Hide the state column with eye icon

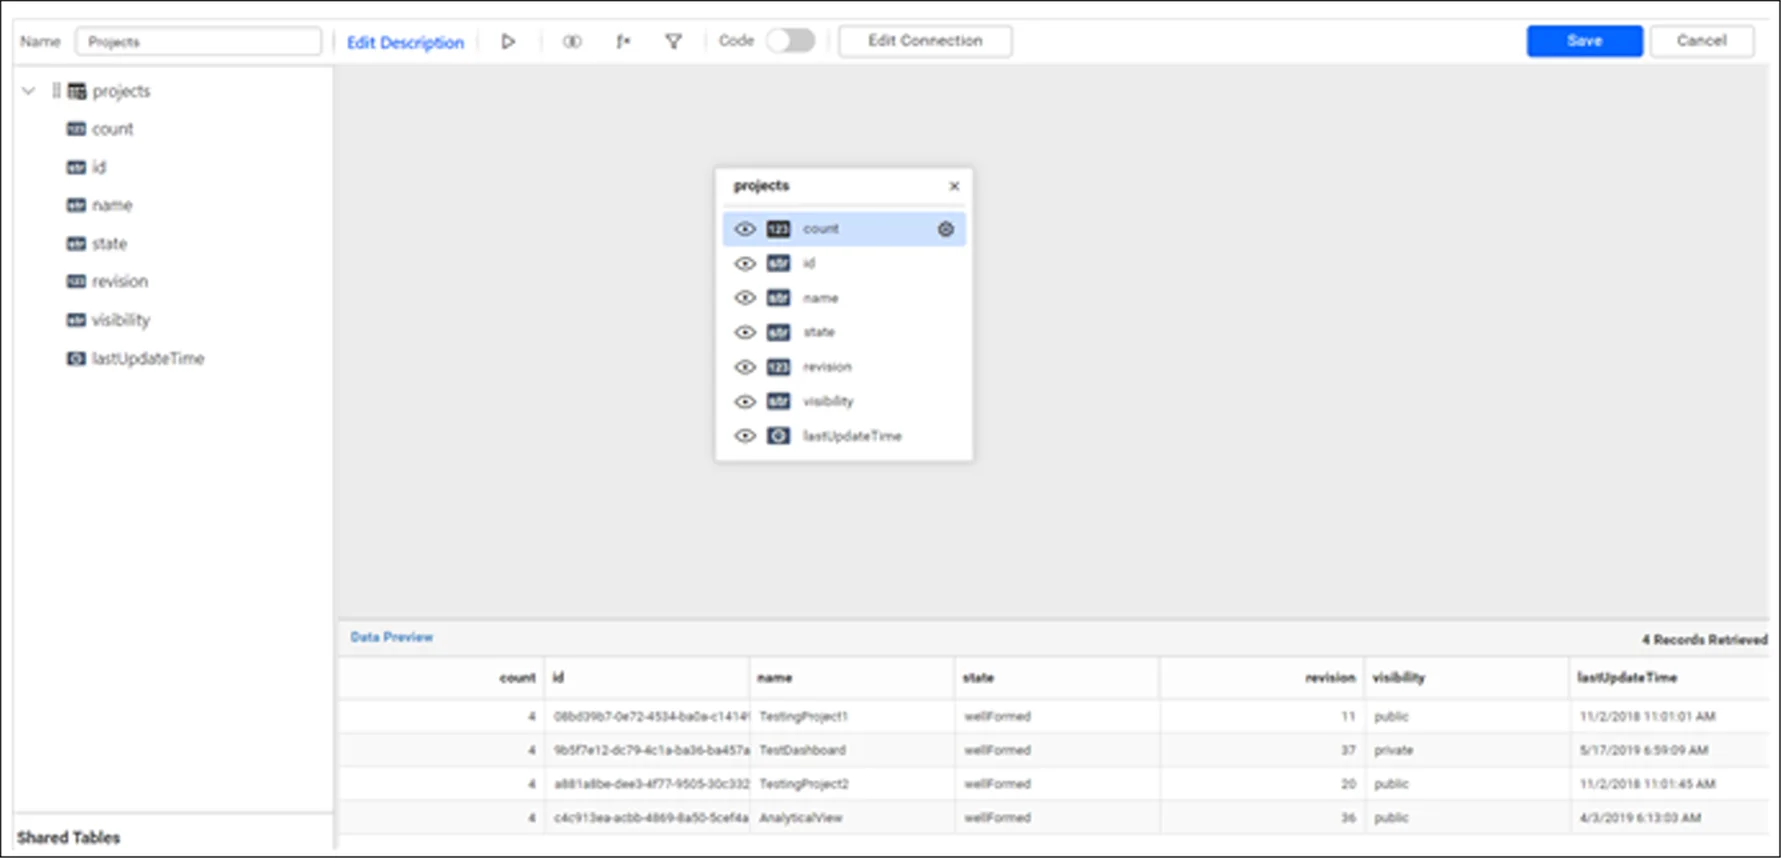745,332
